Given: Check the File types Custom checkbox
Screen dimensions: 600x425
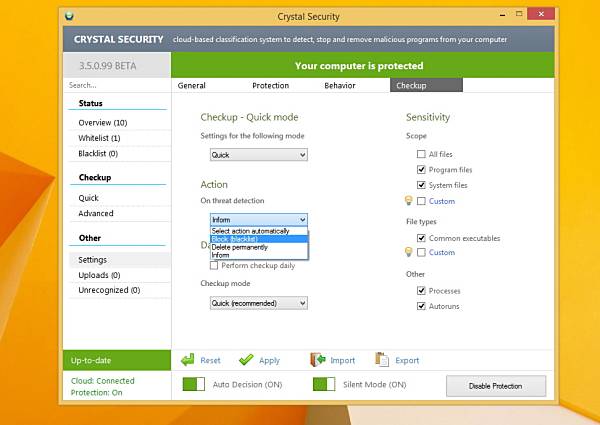Looking at the screenshot, I should [421, 252].
